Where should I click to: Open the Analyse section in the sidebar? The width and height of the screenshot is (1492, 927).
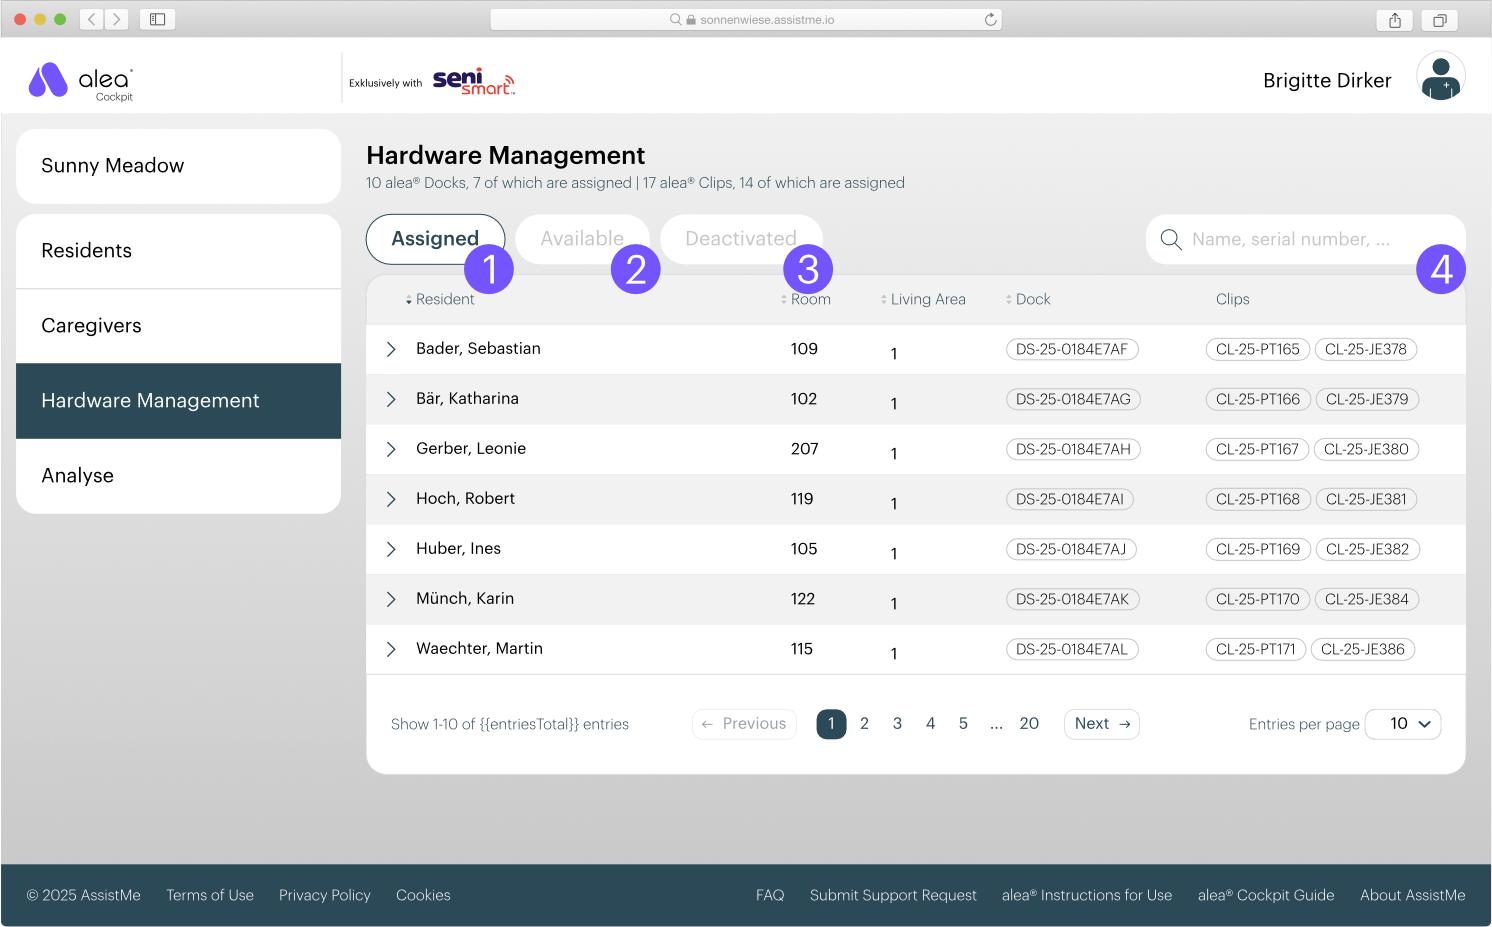(x=78, y=475)
